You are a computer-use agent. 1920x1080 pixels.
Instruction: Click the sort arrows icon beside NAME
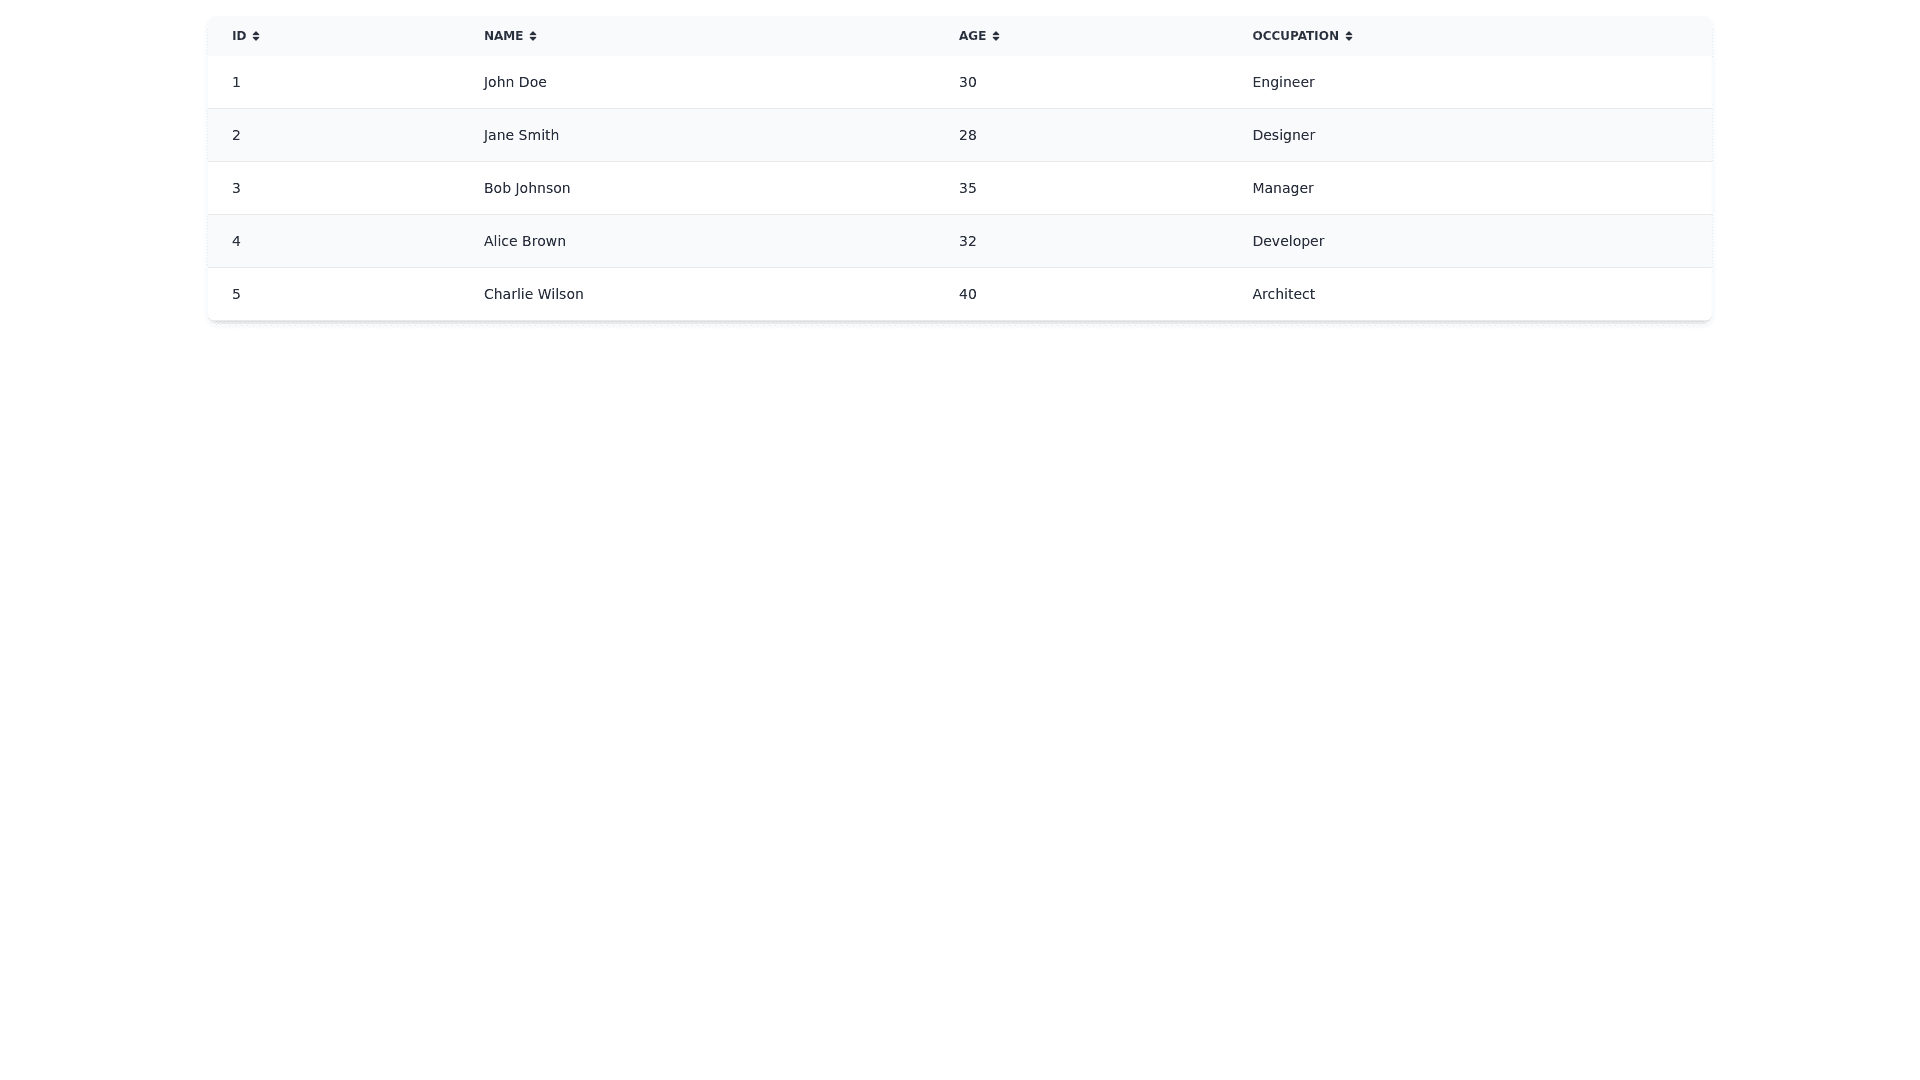pyautogui.click(x=533, y=36)
